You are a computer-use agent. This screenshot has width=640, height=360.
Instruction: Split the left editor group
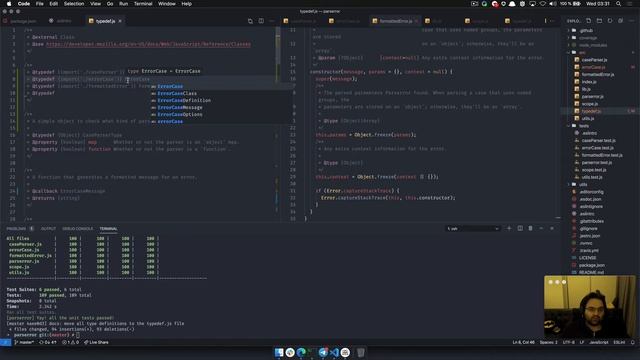261,21
